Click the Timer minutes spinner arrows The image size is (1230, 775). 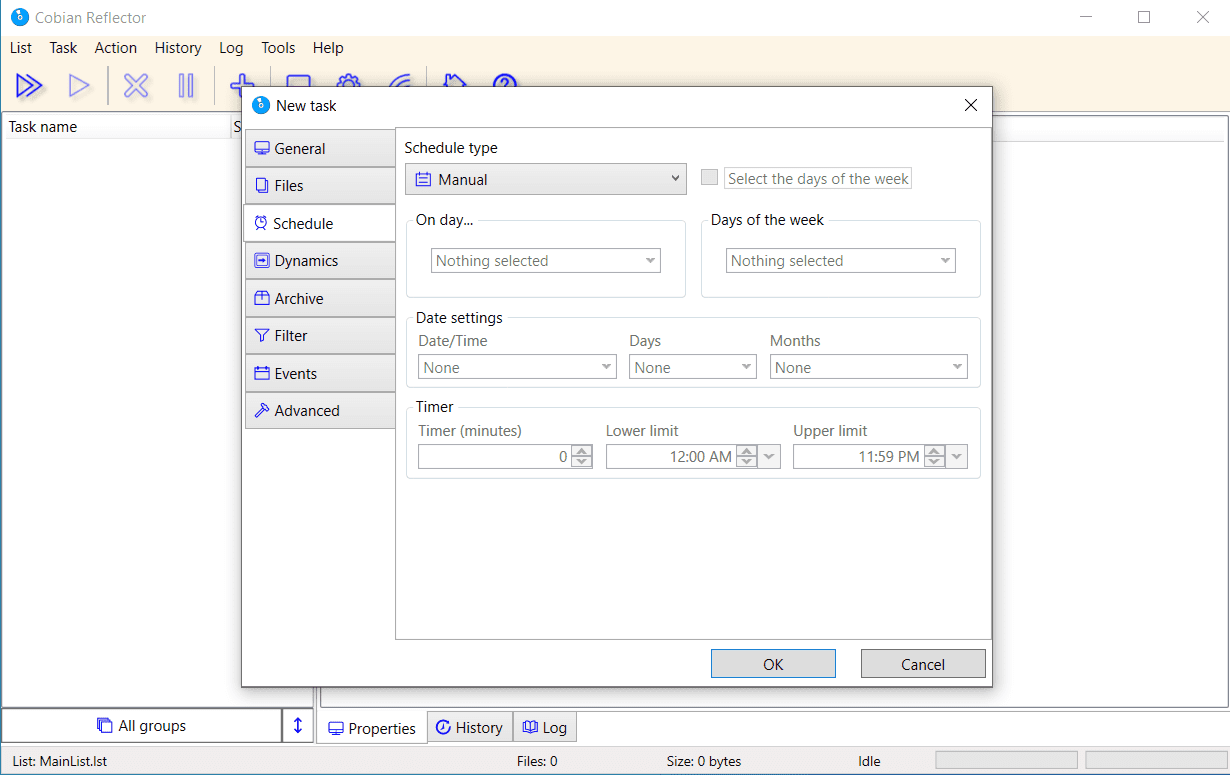click(582, 457)
